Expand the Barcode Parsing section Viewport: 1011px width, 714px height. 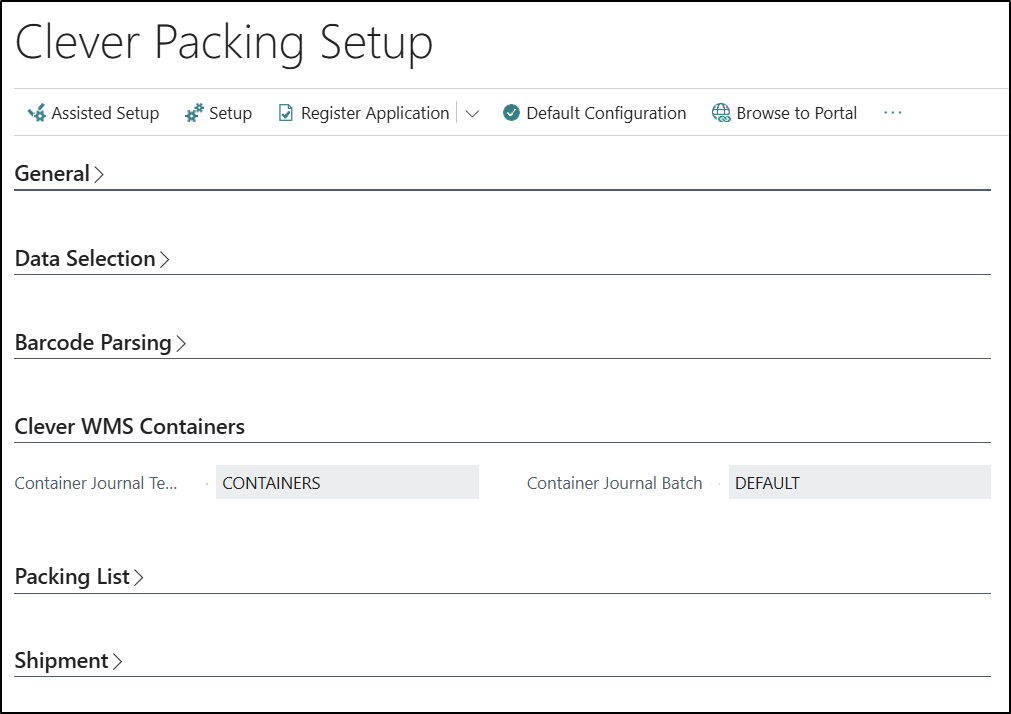pos(100,343)
